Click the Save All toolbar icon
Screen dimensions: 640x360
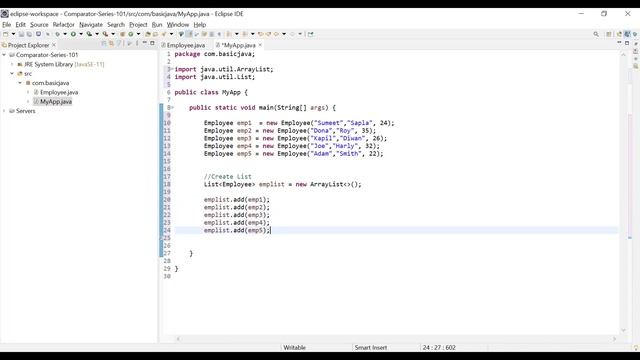(x=29, y=34)
